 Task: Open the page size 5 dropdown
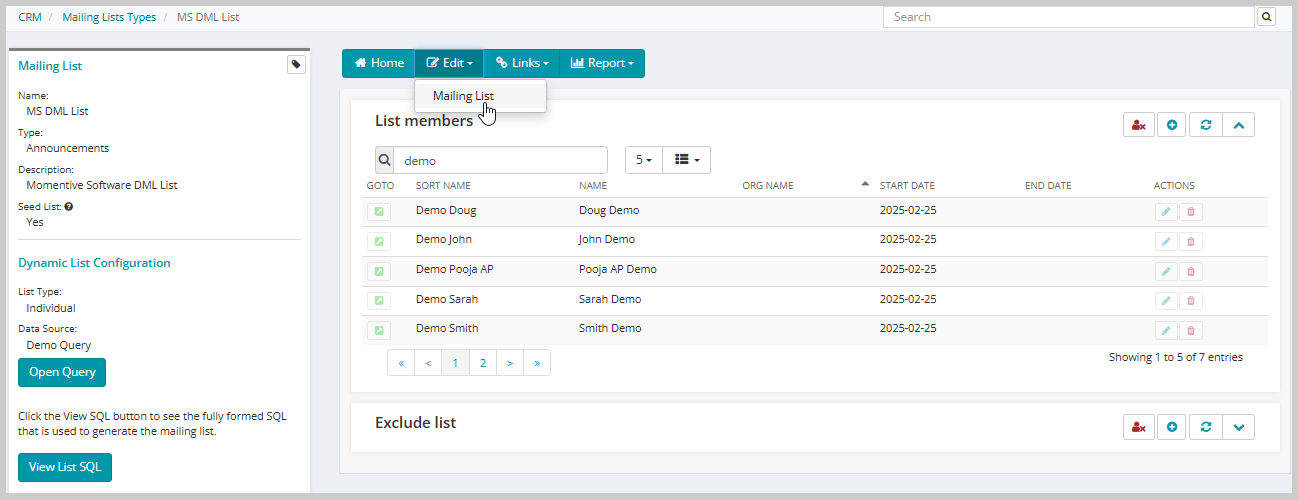point(644,160)
